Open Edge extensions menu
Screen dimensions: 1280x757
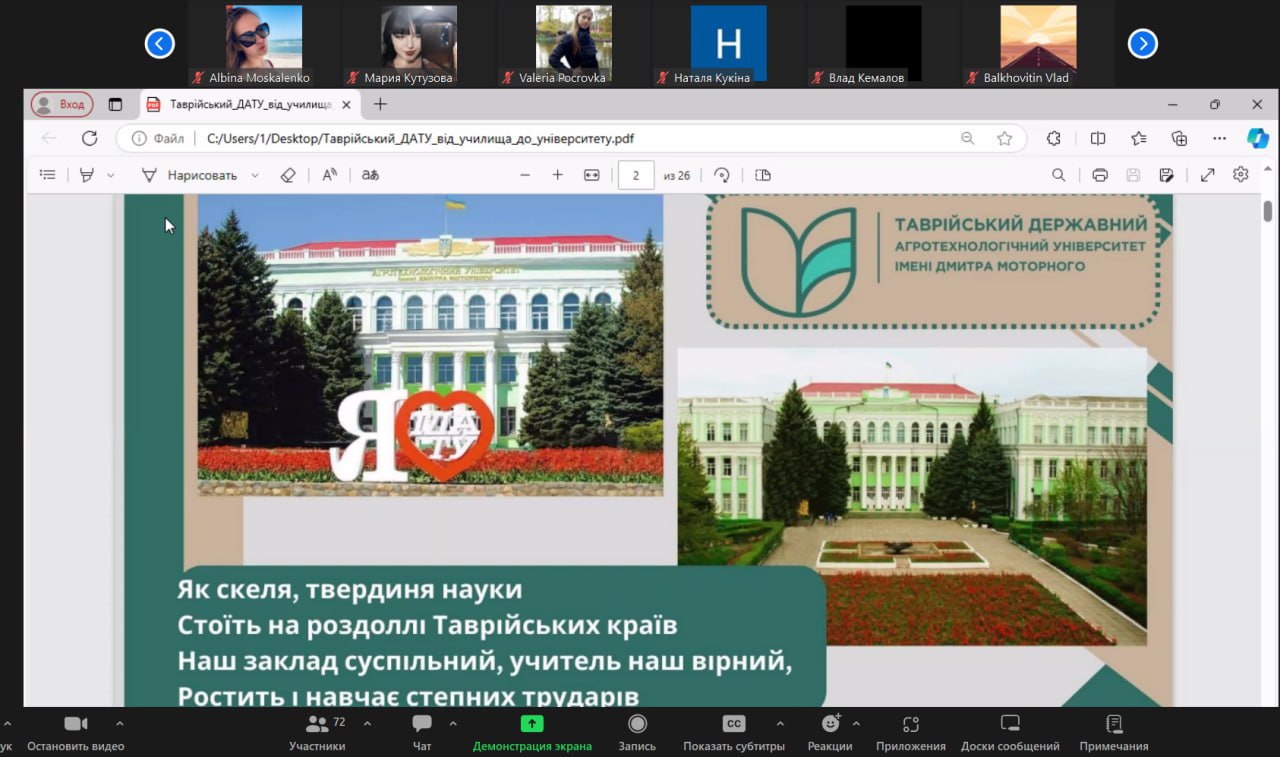click(1054, 139)
